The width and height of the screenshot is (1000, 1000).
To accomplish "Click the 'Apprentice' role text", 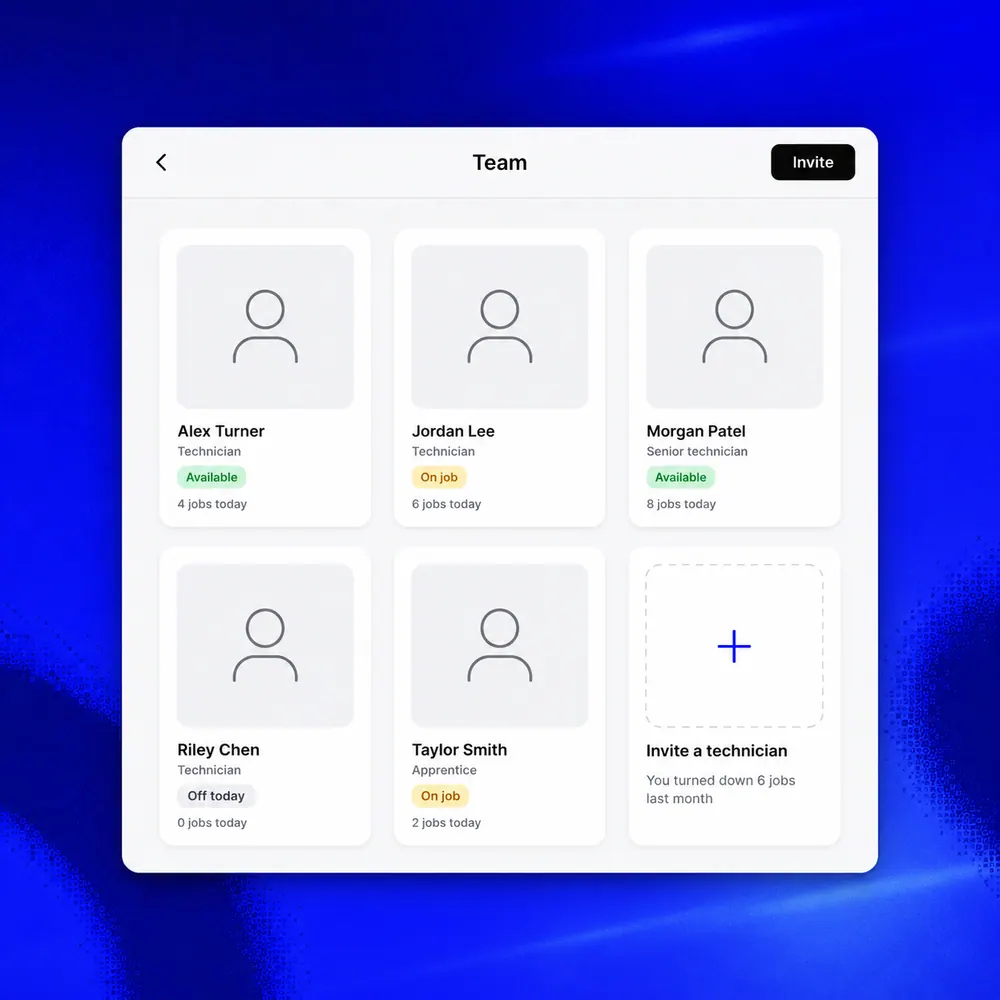I will click(x=445, y=770).
